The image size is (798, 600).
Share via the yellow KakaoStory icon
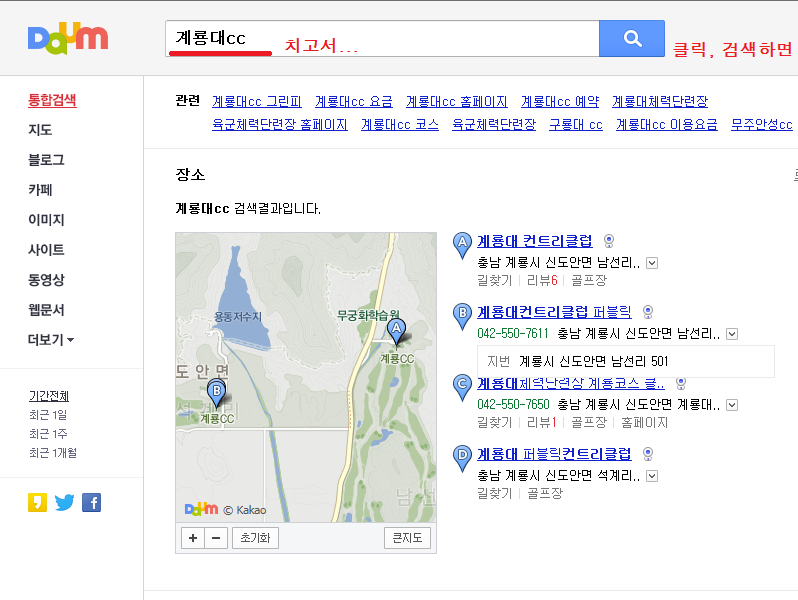[37, 503]
